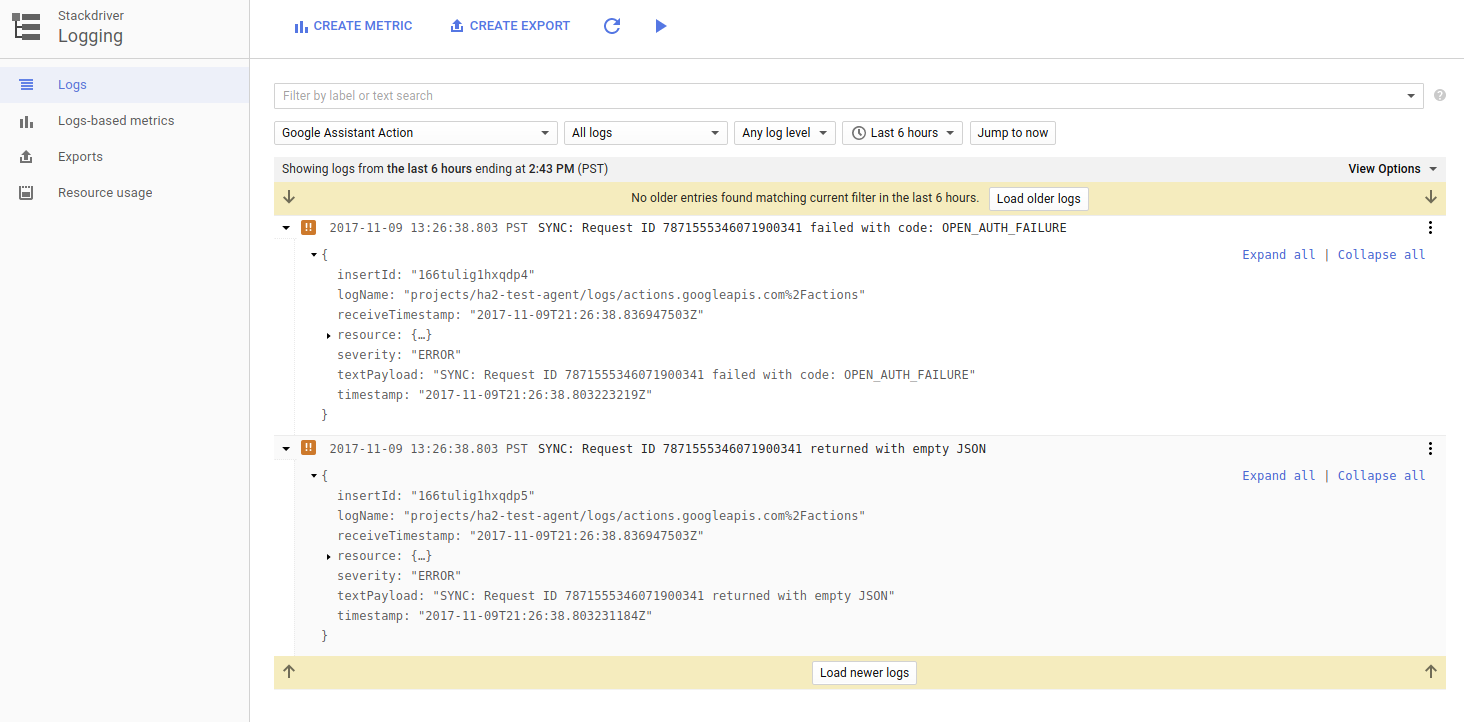
Task: Click the Stackdriver Logging logo icon
Action: pos(26,26)
